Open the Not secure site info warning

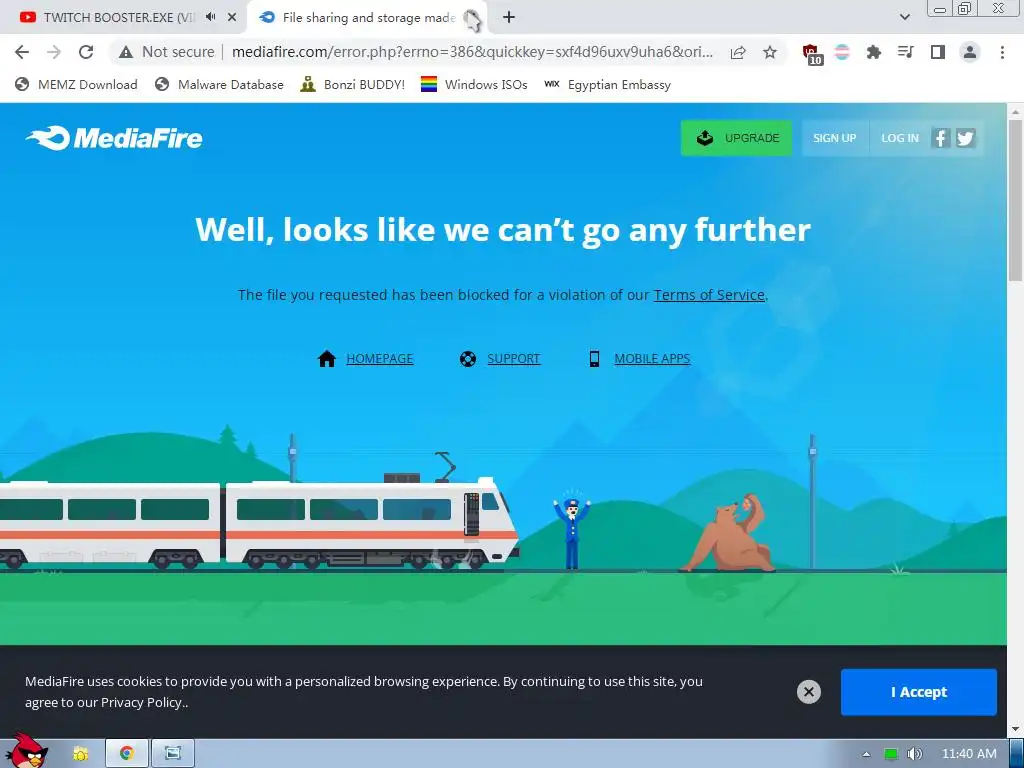(x=167, y=52)
